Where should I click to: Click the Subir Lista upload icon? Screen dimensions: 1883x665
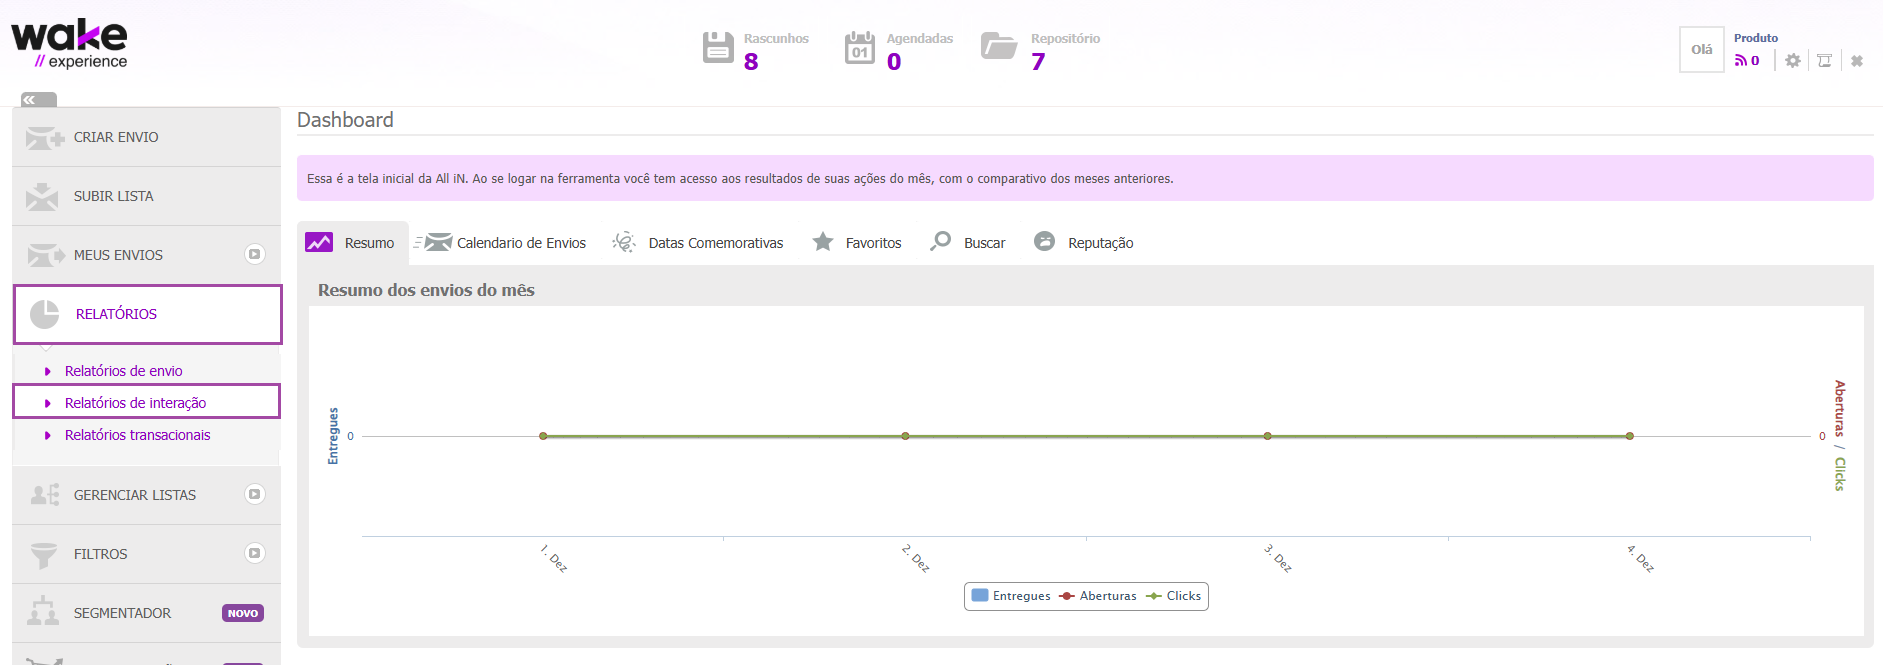(x=42, y=196)
